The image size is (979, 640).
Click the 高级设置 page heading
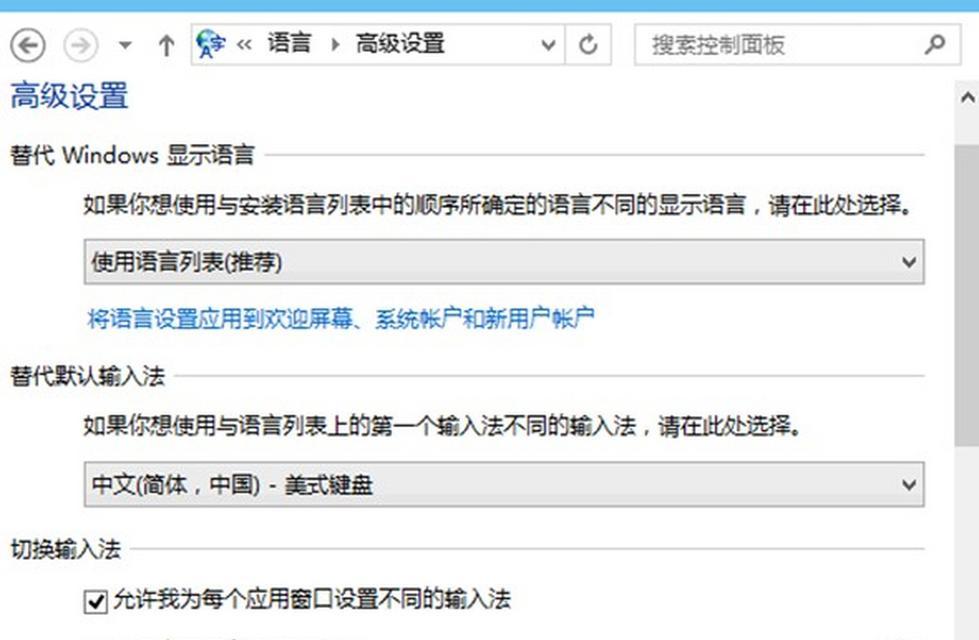click(69, 96)
